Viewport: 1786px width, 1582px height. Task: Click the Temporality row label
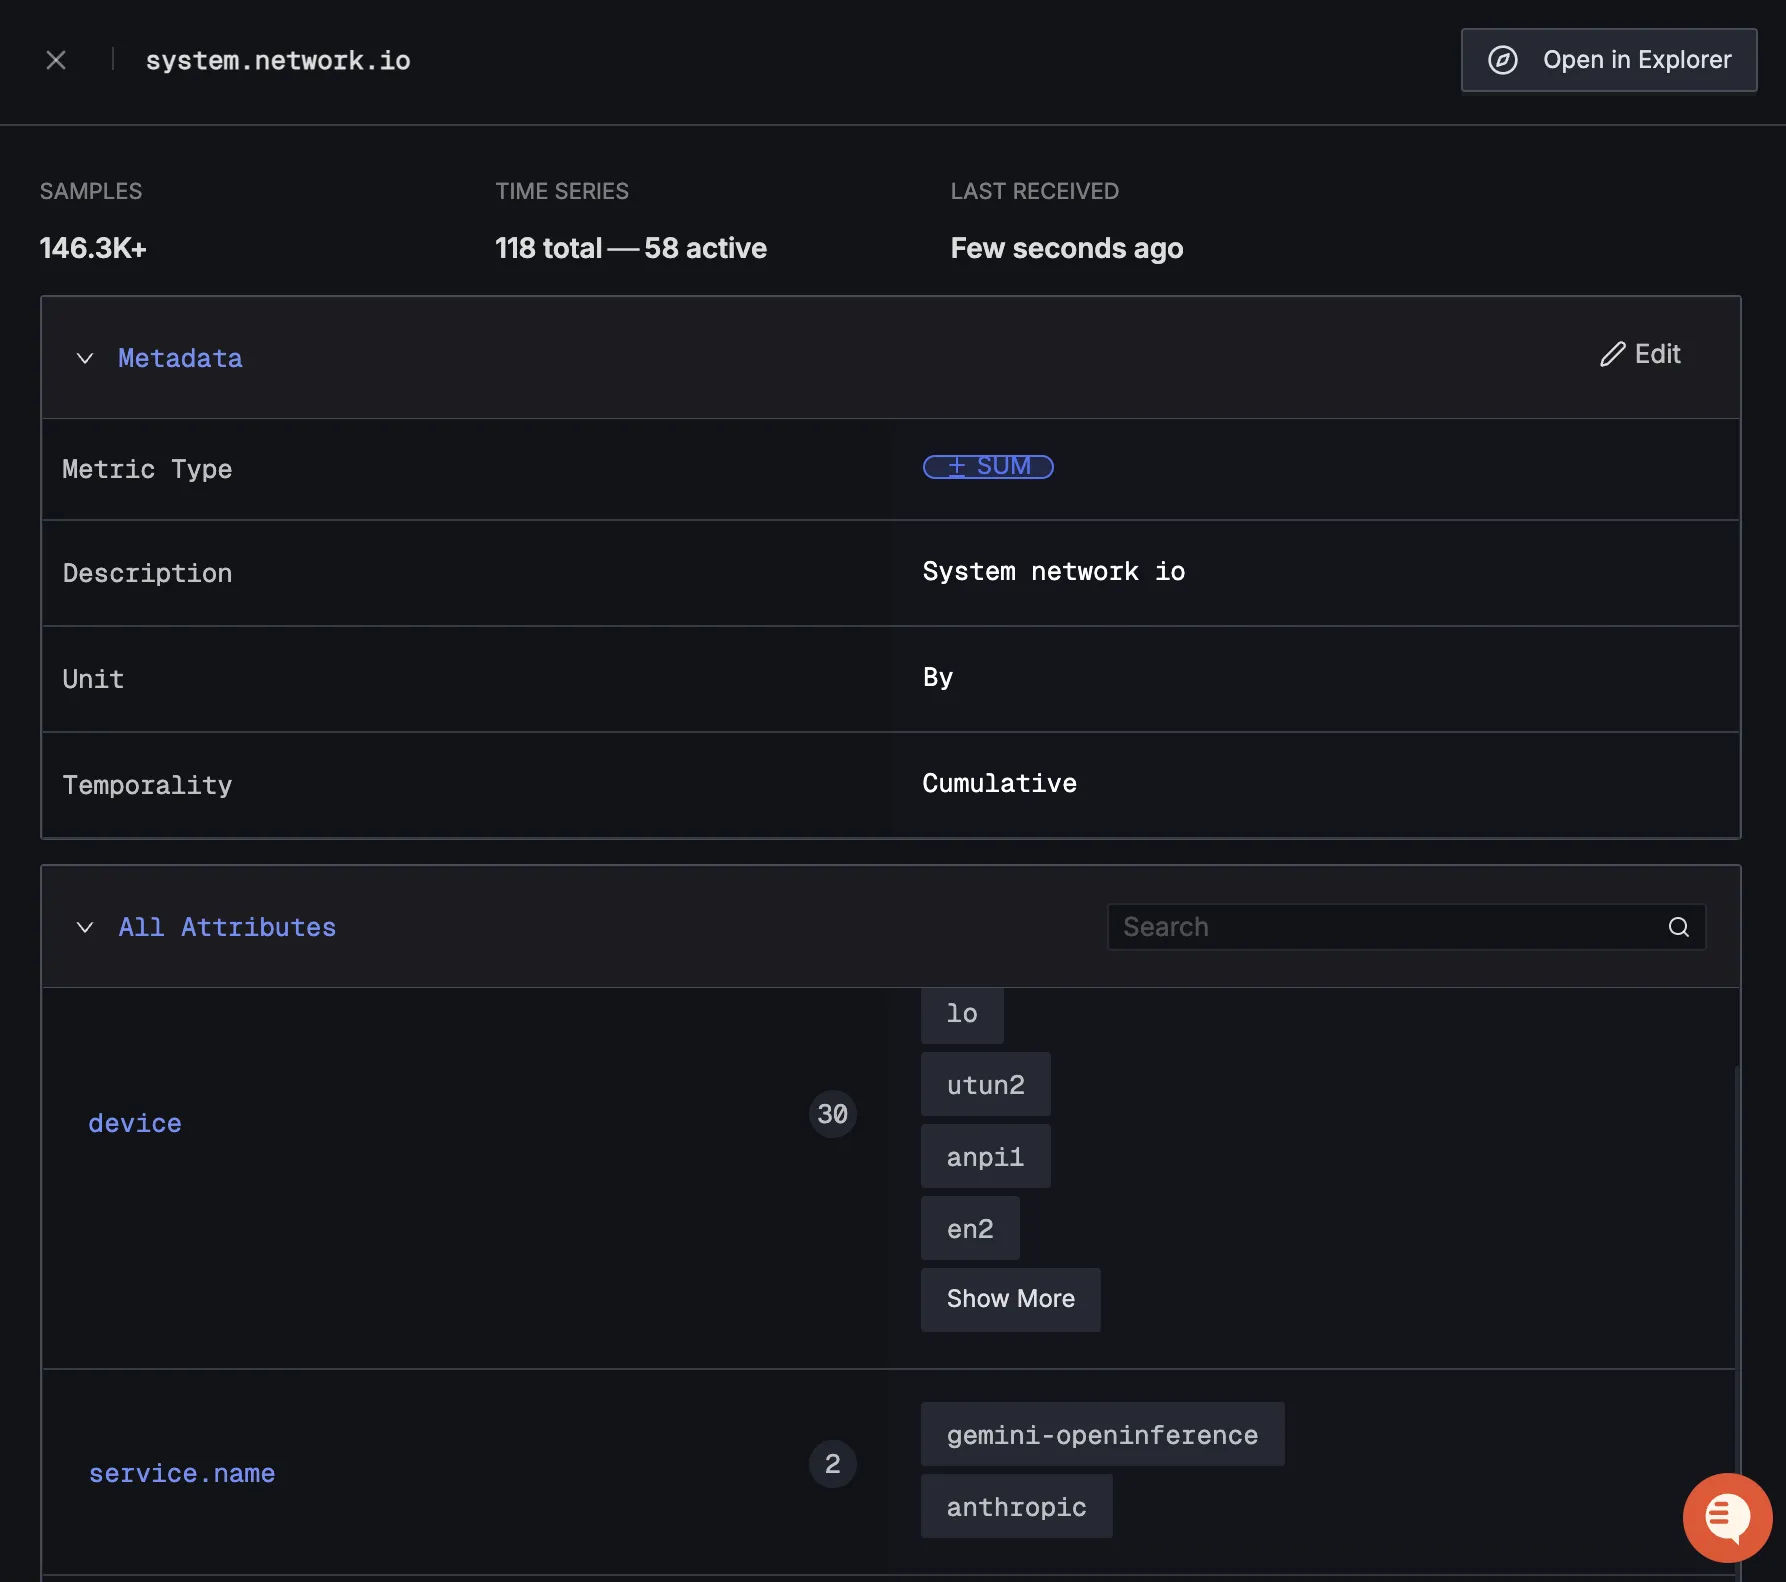[x=147, y=785]
